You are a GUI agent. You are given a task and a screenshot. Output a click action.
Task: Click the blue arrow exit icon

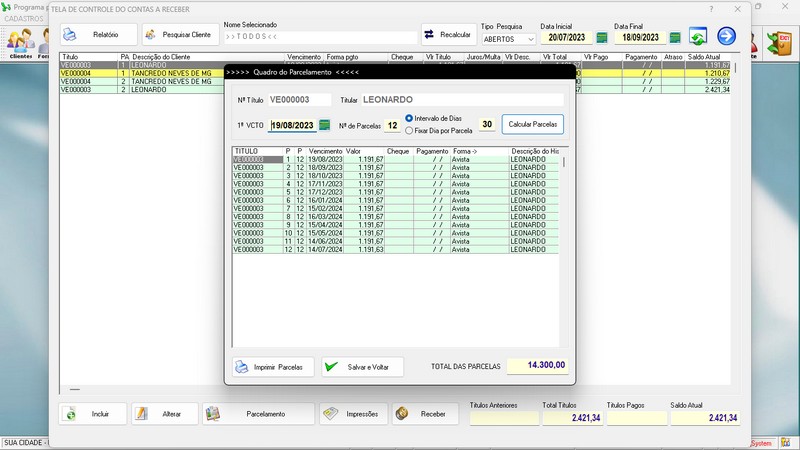point(726,37)
